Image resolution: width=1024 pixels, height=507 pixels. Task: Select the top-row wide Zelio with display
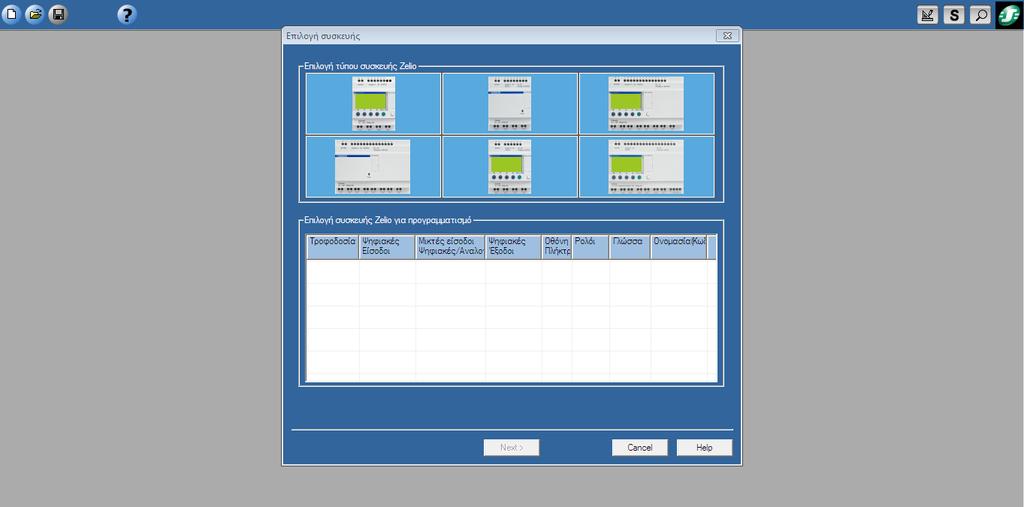(647, 103)
